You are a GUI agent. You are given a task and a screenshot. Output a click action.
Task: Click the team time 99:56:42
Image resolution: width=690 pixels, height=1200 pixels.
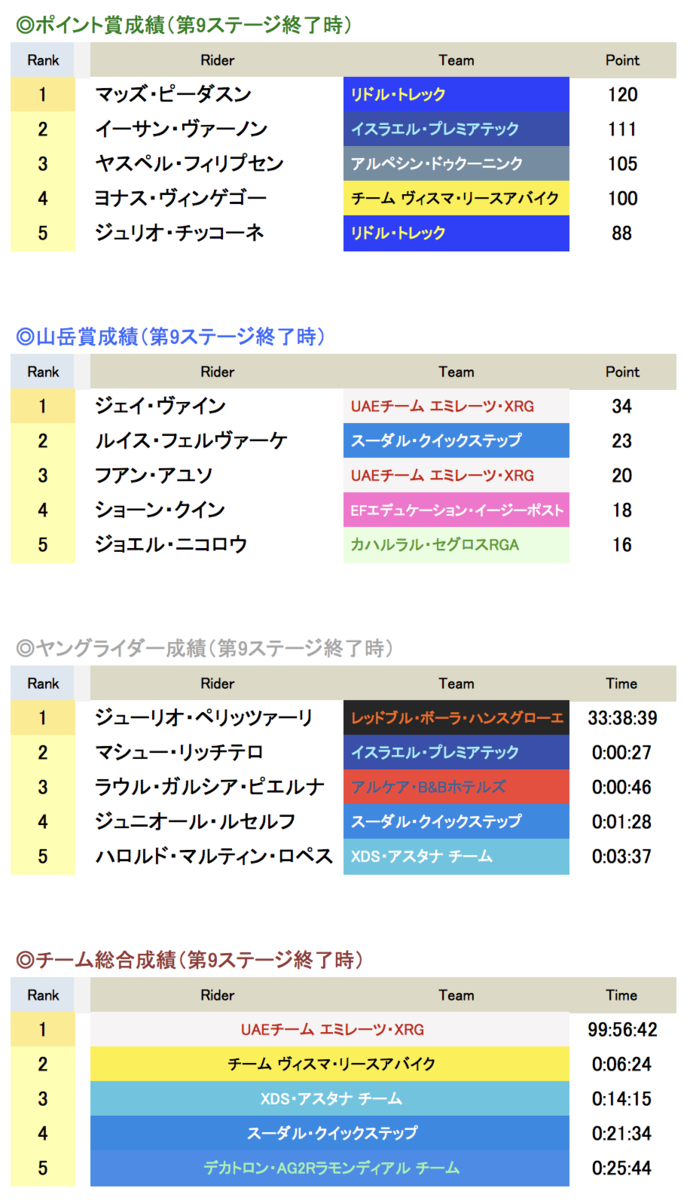[622, 1030]
